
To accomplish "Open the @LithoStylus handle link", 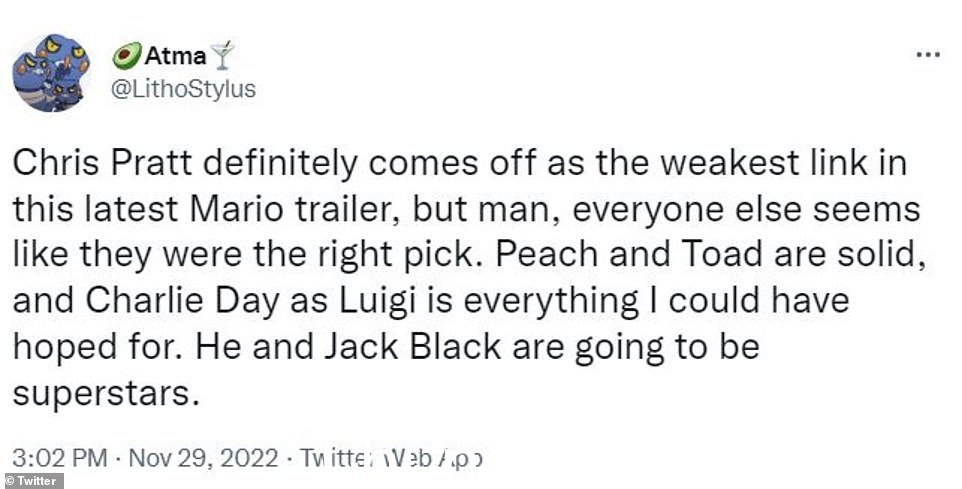I will [x=183, y=89].
